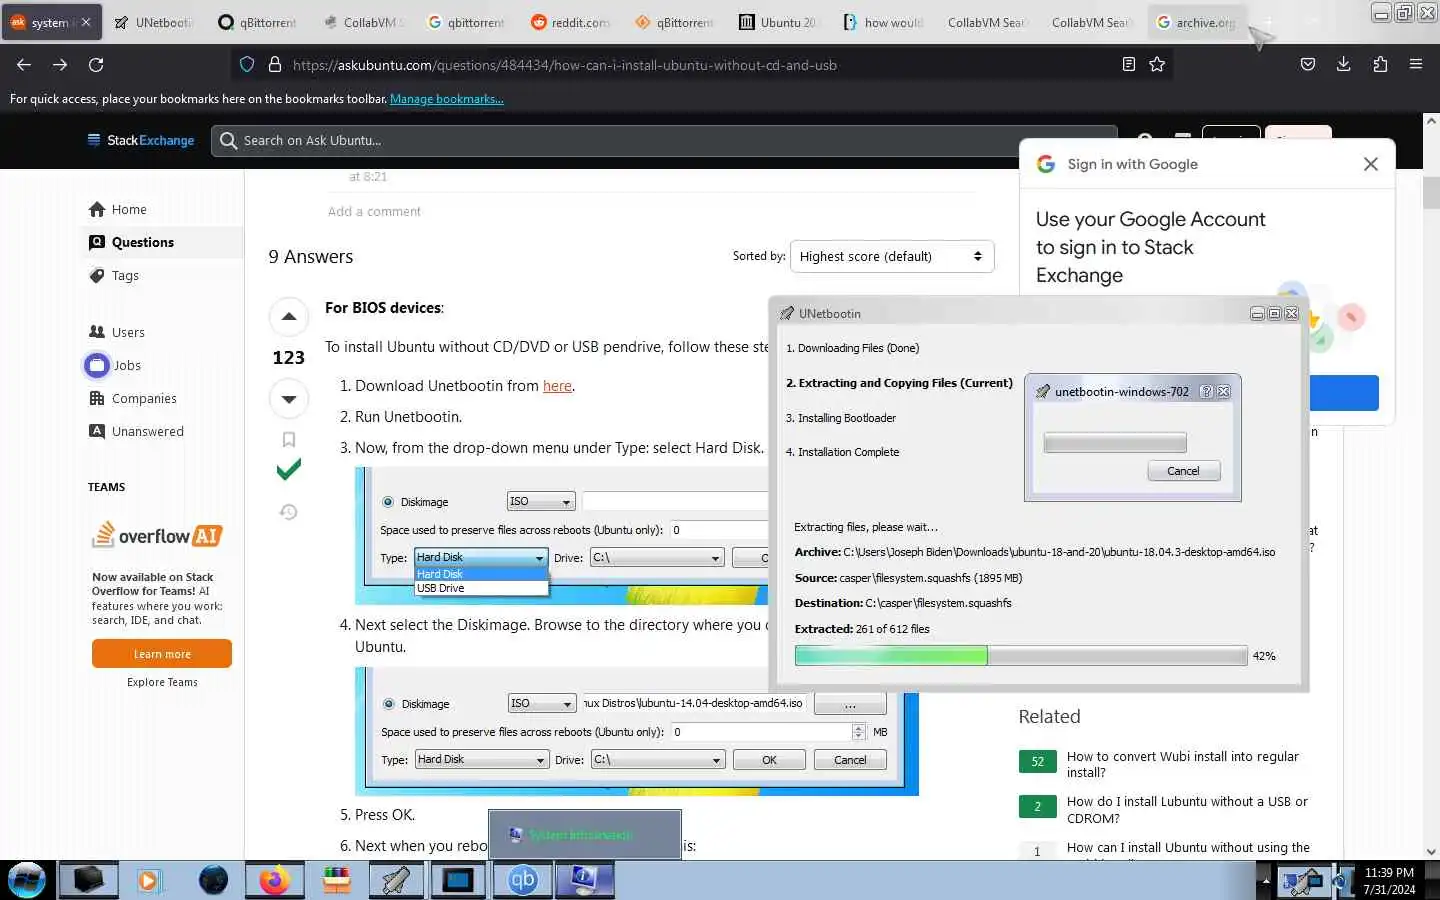Open Jobs in left sidebar
1440x900 pixels.
[114, 365]
